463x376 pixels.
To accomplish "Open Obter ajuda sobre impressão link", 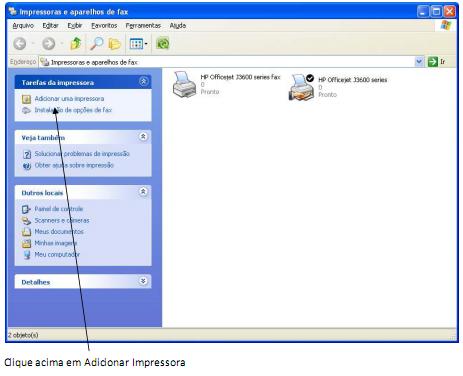I will [x=74, y=165].
